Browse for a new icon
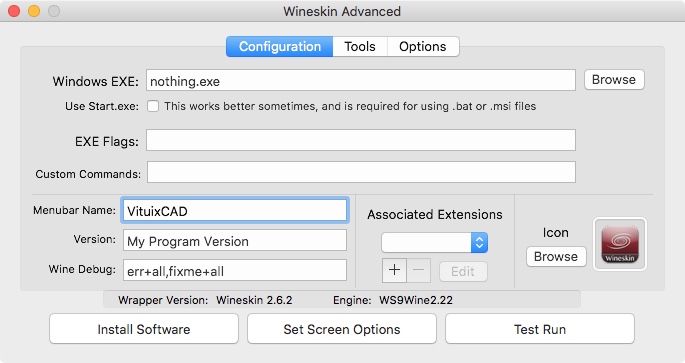 coord(556,256)
